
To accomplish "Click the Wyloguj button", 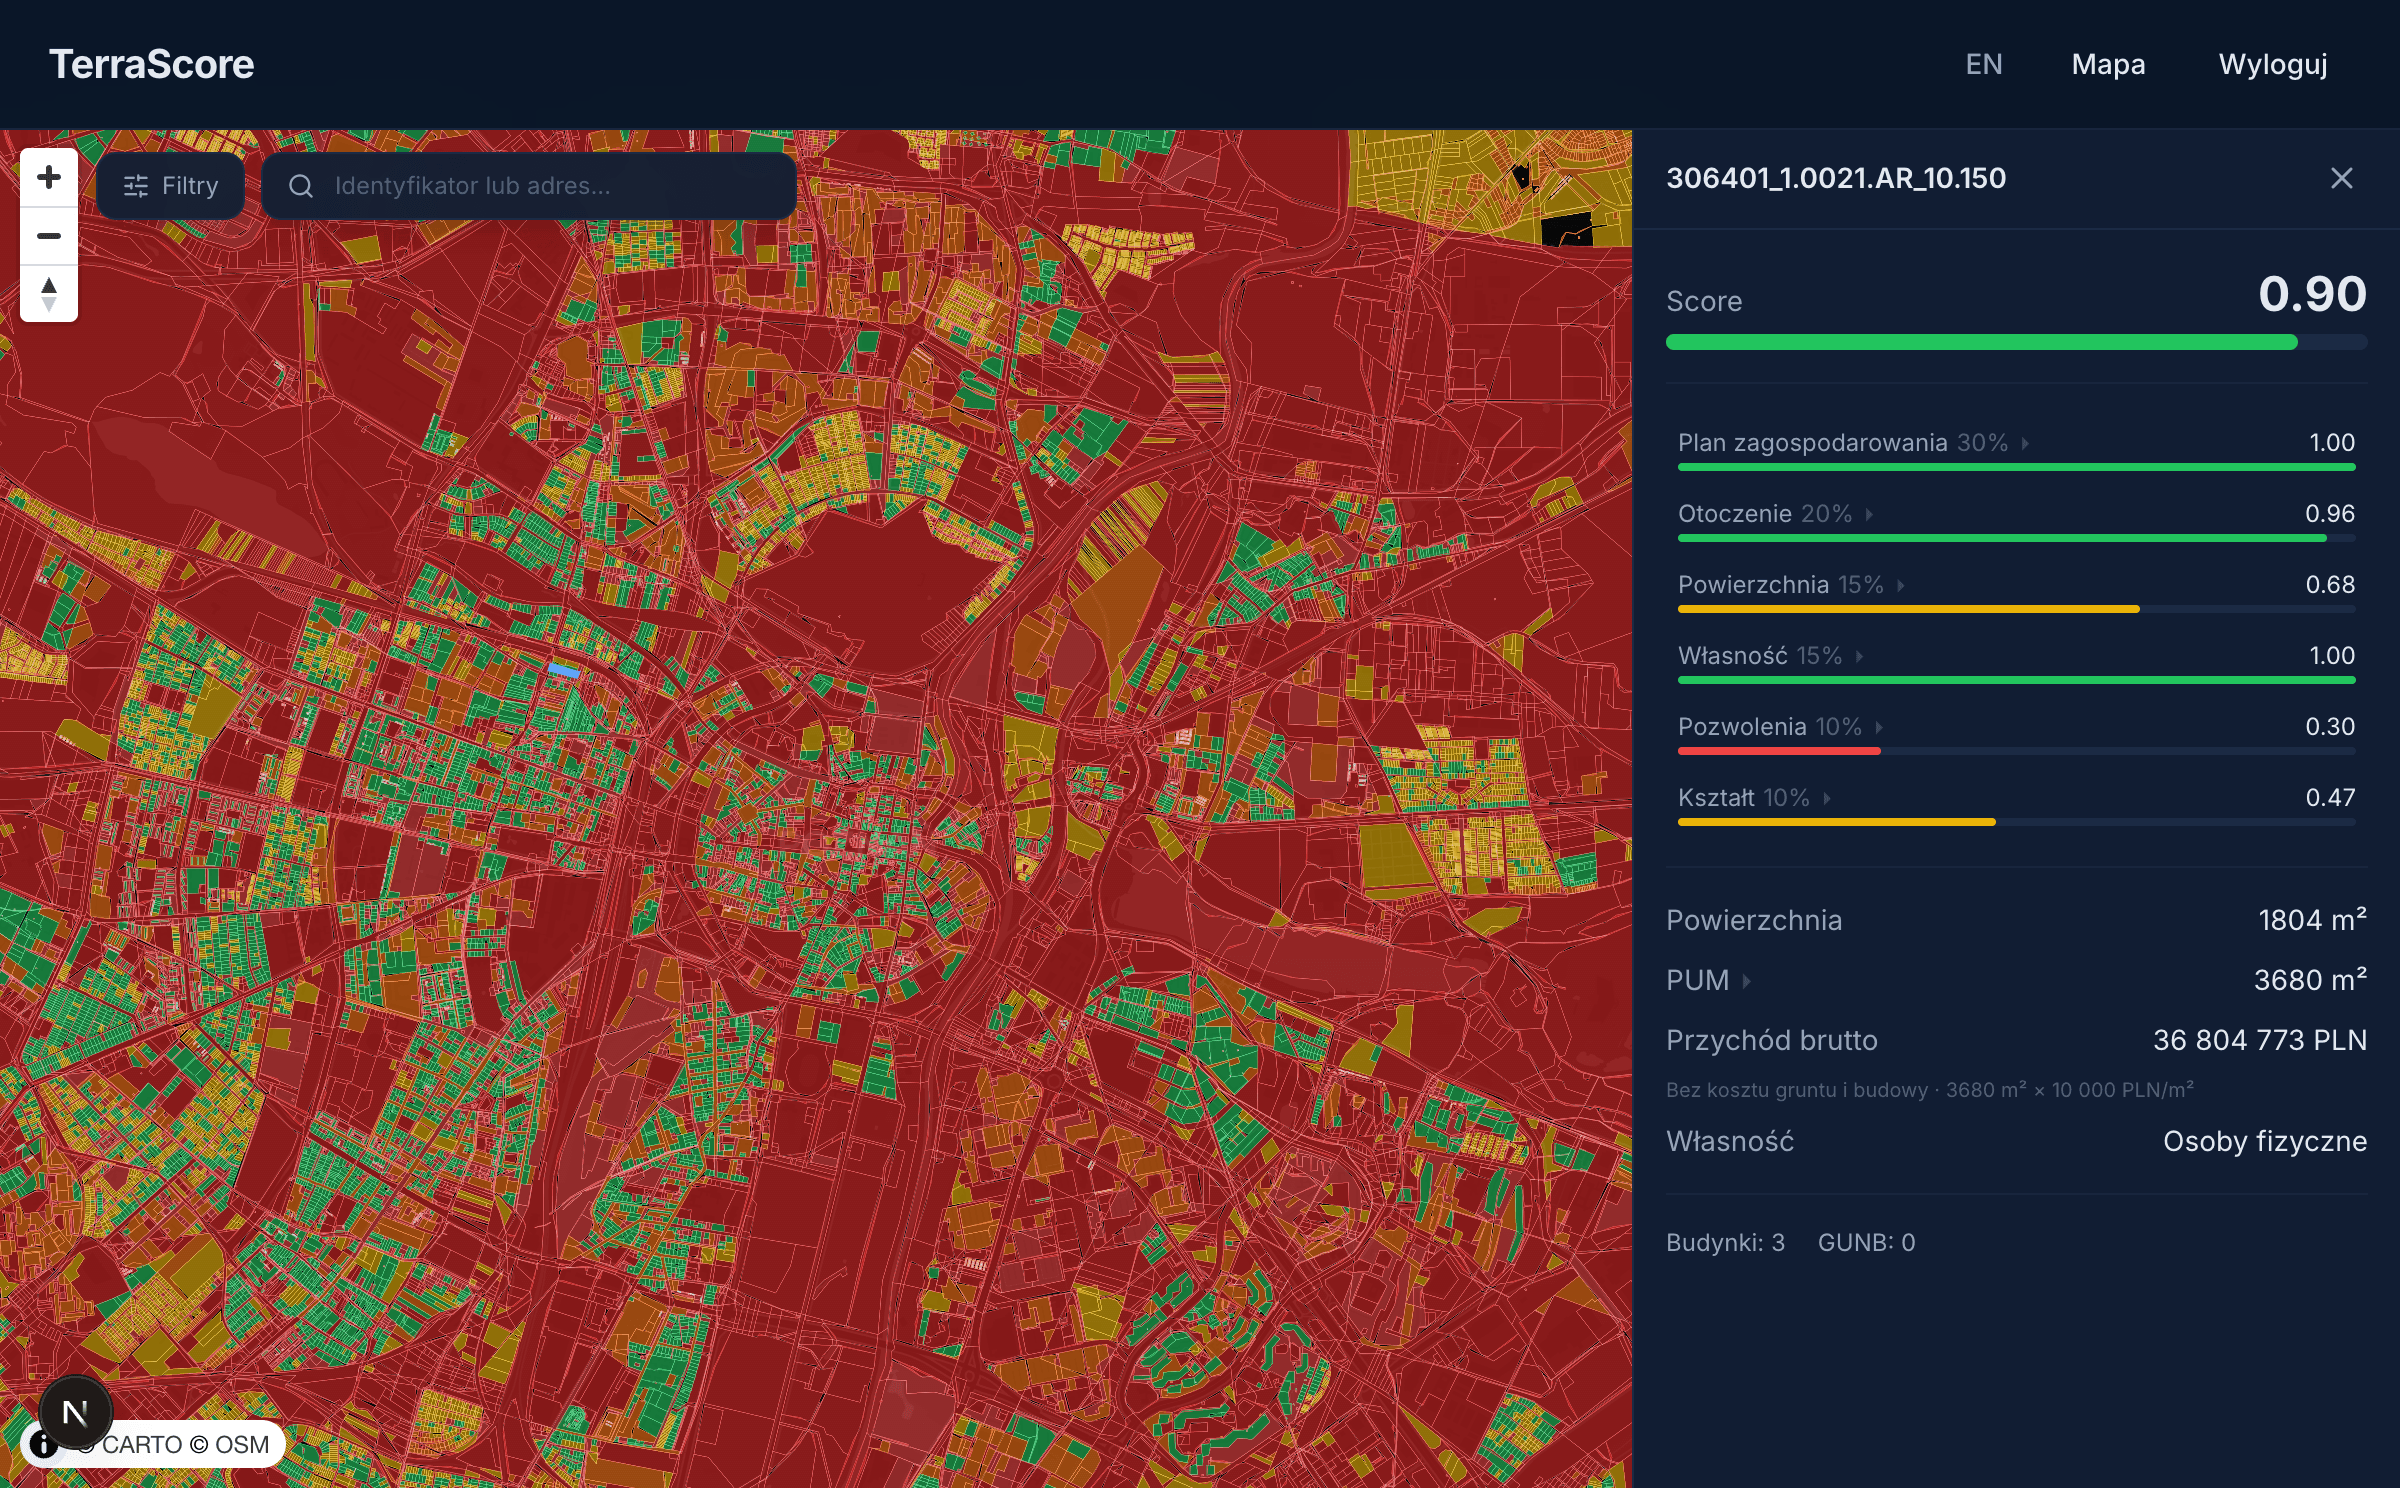I will pyautogui.click(x=2272, y=63).
